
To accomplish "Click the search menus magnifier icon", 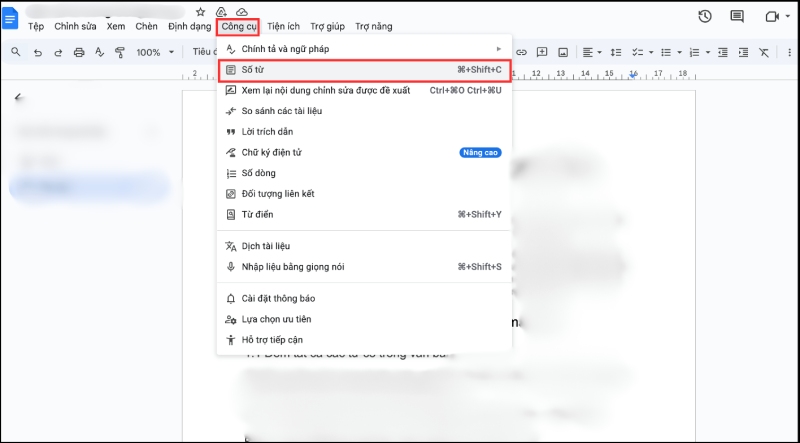I will coord(16,52).
